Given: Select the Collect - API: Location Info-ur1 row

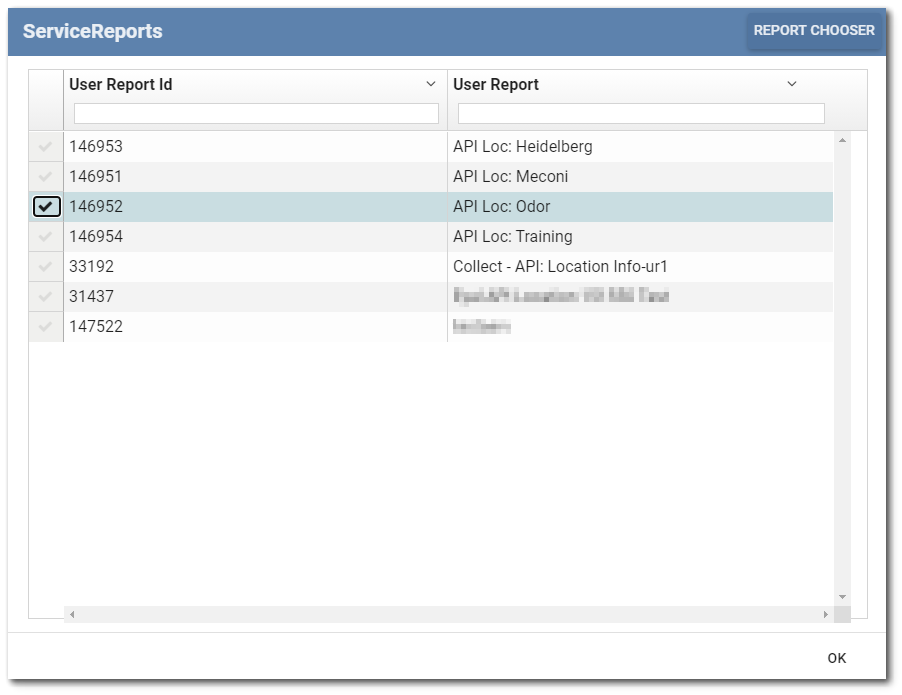Looking at the screenshot, I should point(560,266).
